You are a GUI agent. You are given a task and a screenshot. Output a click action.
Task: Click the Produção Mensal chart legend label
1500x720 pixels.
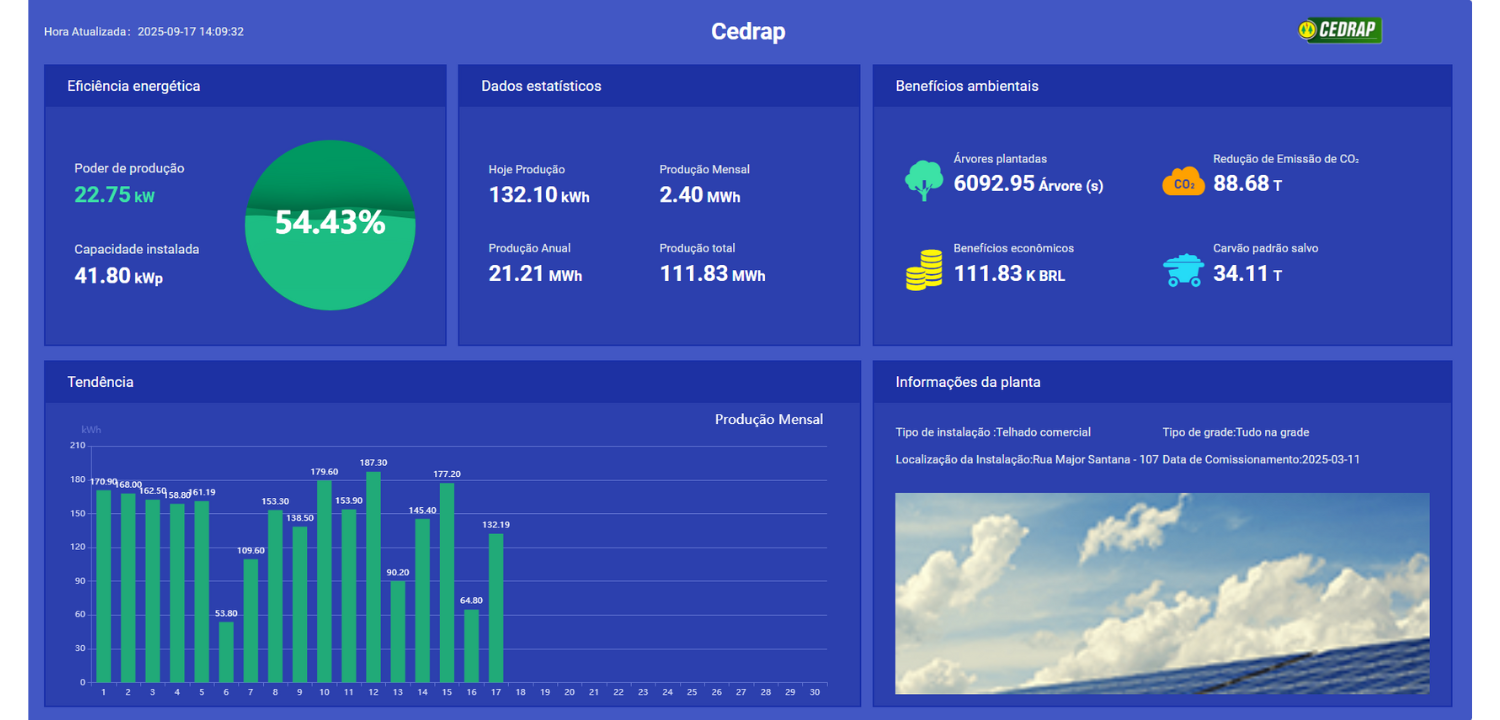point(768,420)
